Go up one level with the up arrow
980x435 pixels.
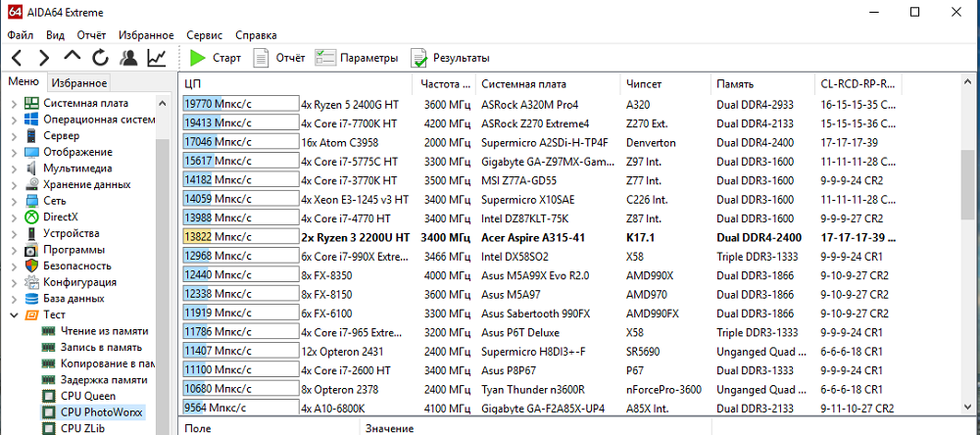72,58
